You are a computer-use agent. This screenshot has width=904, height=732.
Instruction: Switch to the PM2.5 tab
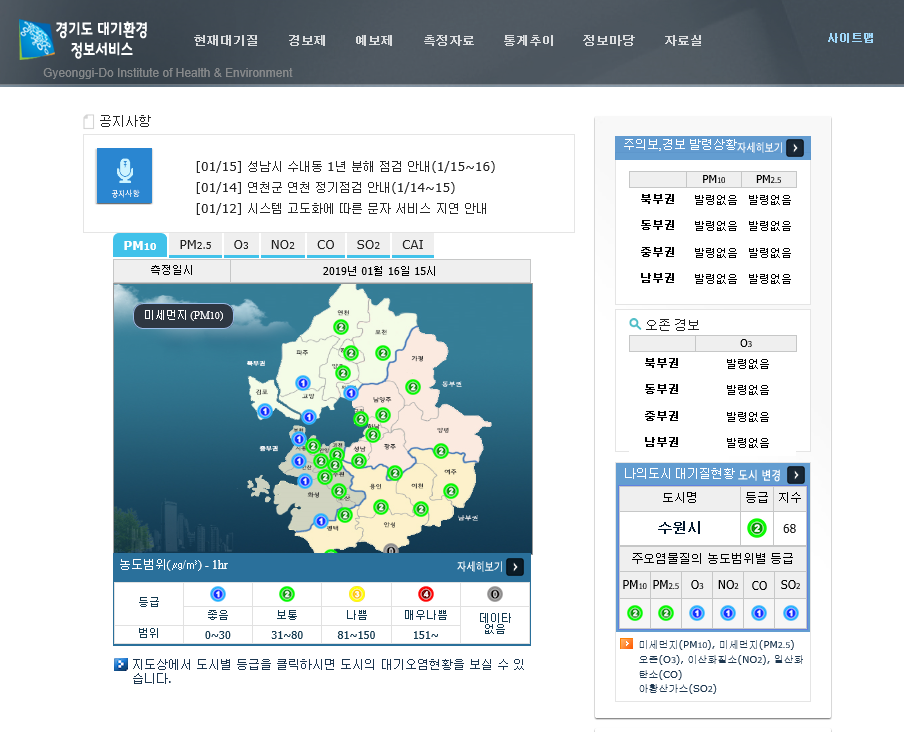(x=195, y=245)
